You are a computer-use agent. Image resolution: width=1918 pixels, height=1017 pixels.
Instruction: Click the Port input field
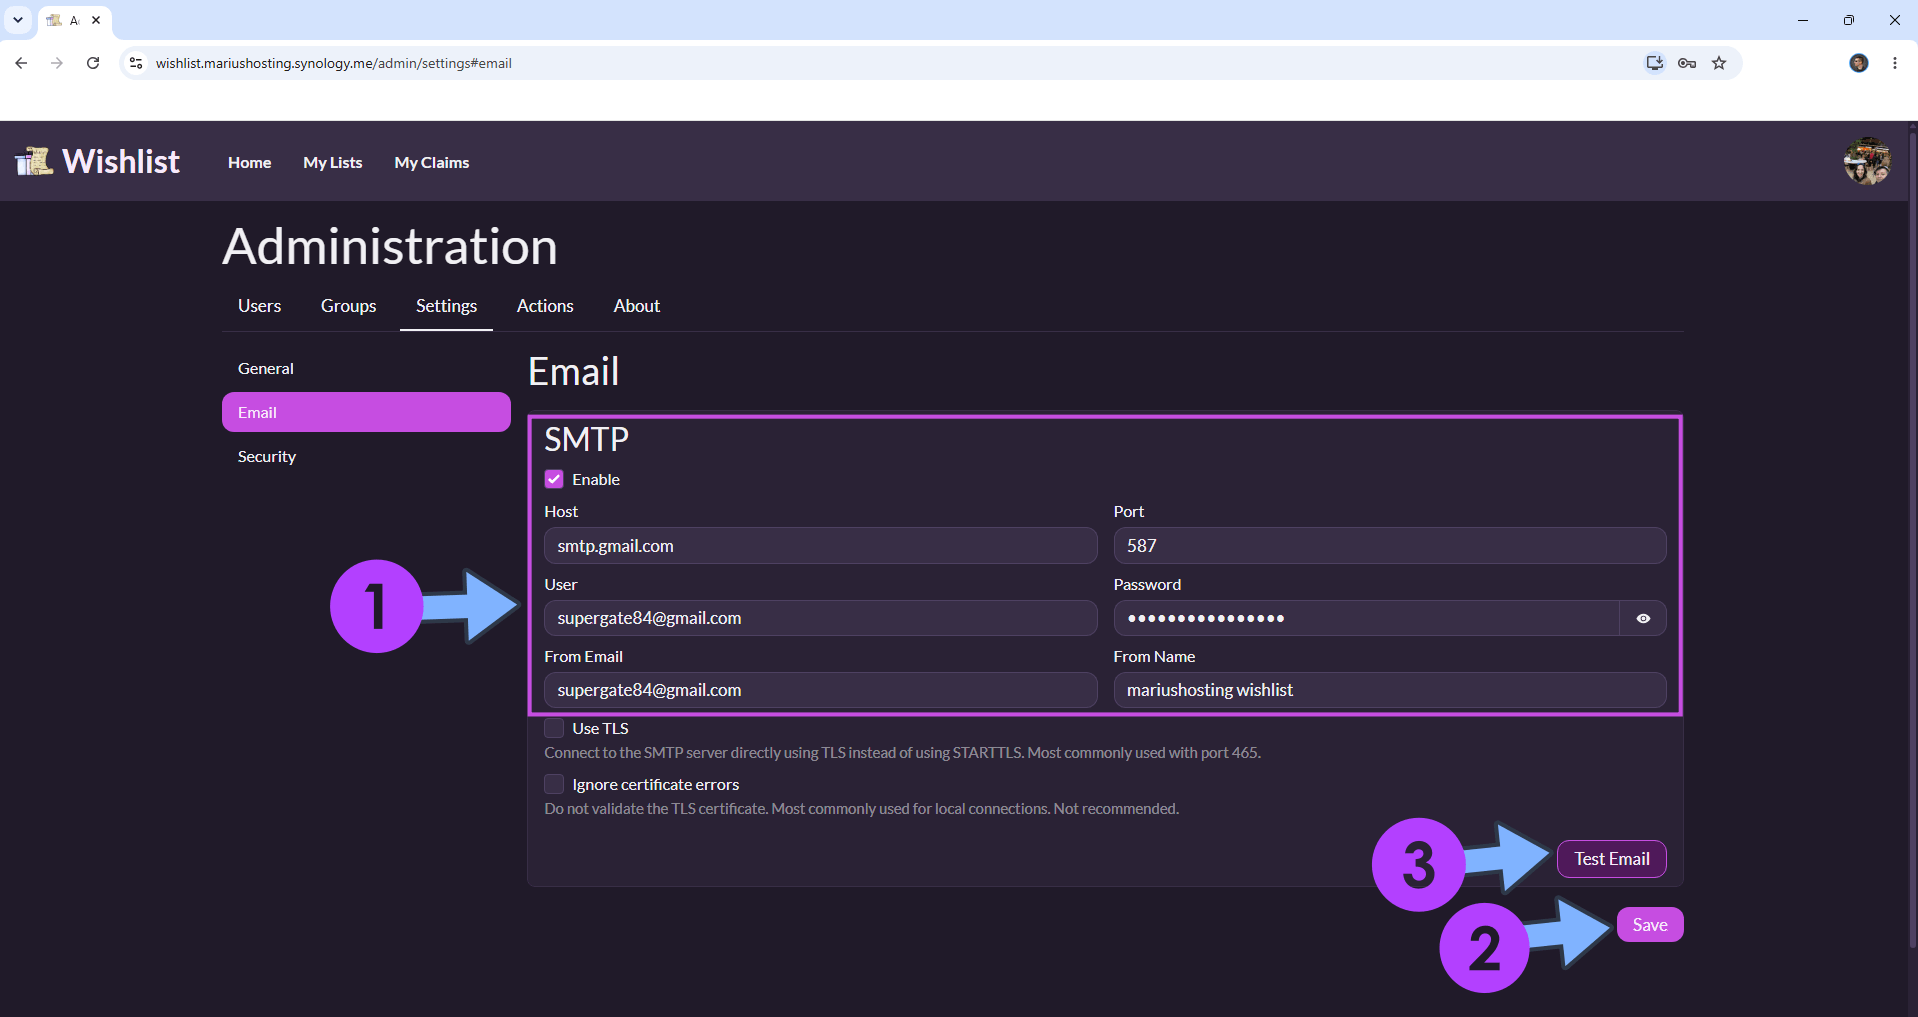tap(1389, 546)
